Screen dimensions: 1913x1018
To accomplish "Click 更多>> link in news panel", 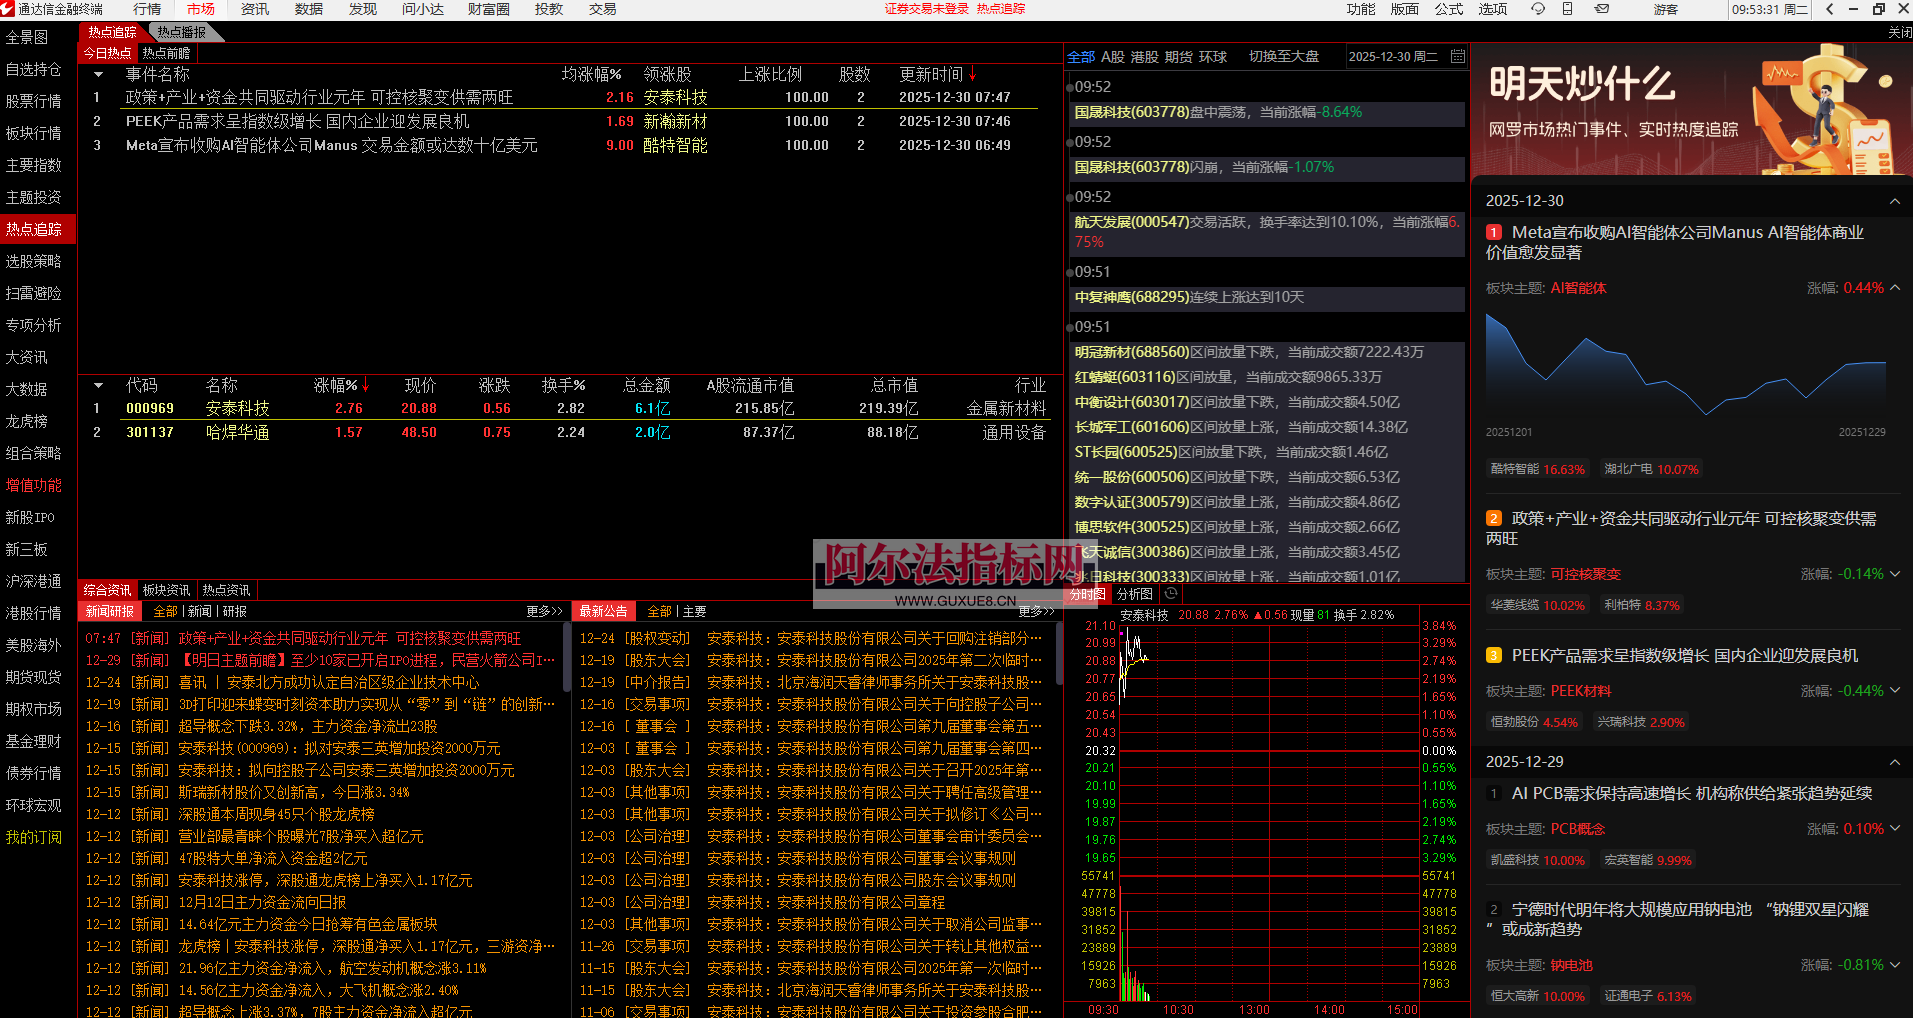I will point(544,611).
